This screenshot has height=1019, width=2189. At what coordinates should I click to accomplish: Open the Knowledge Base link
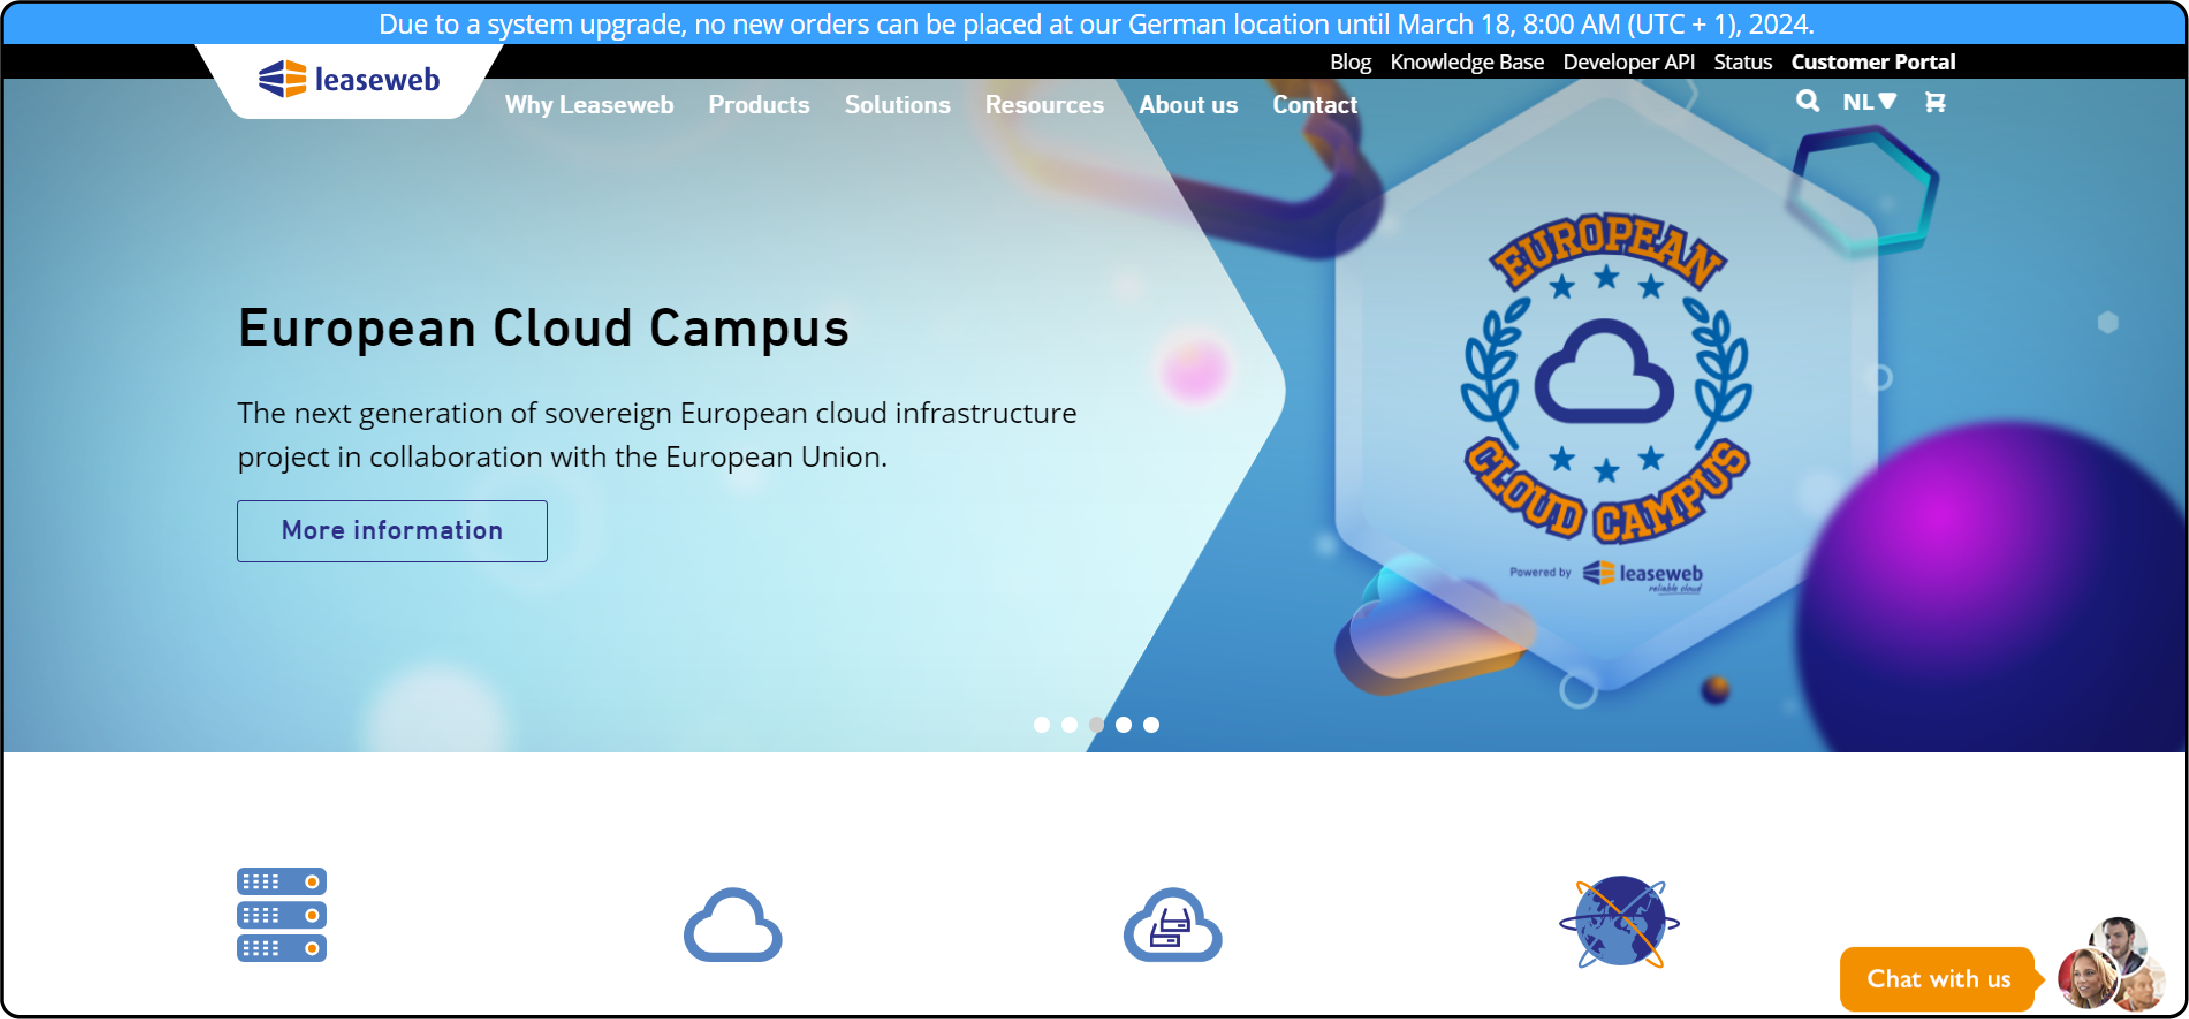[x=1467, y=62]
